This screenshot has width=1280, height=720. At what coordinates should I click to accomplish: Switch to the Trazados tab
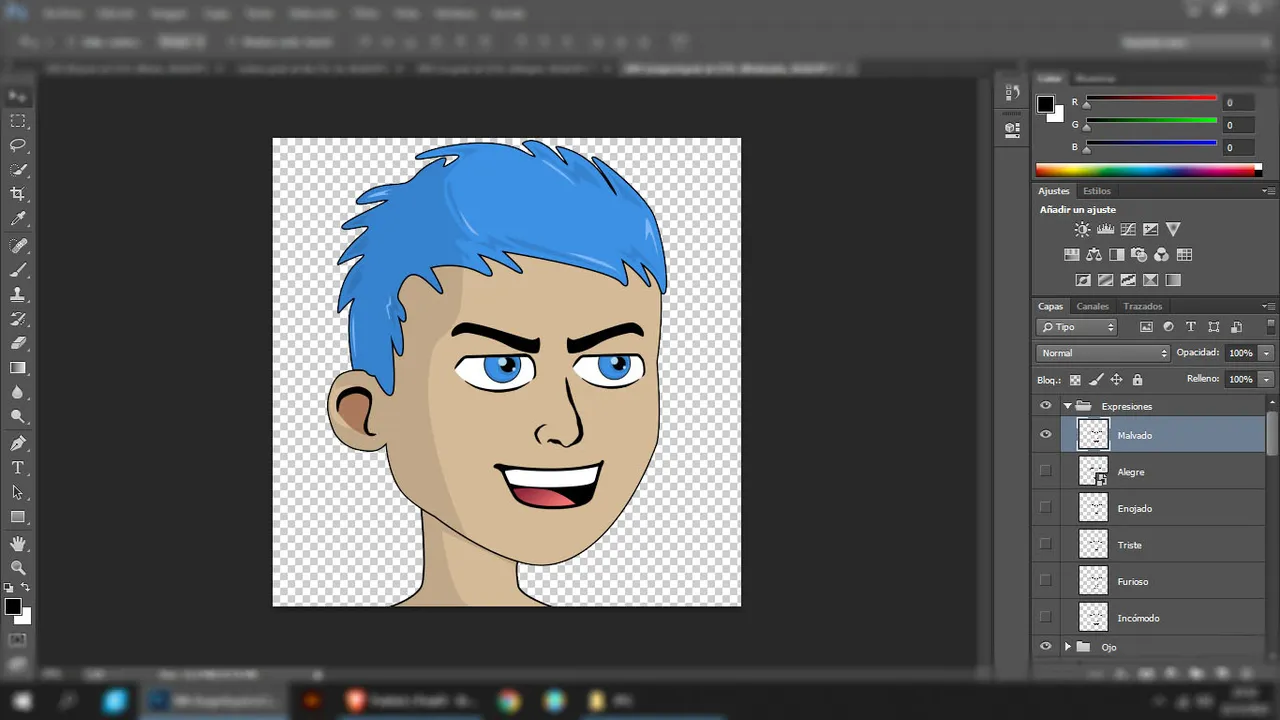pyautogui.click(x=1143, y=306)
